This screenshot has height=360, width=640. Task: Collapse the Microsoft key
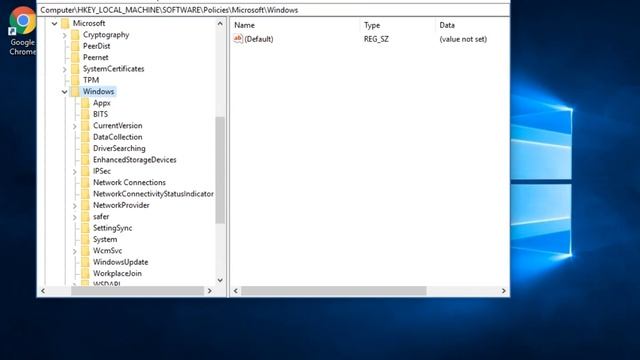(54, 24)
